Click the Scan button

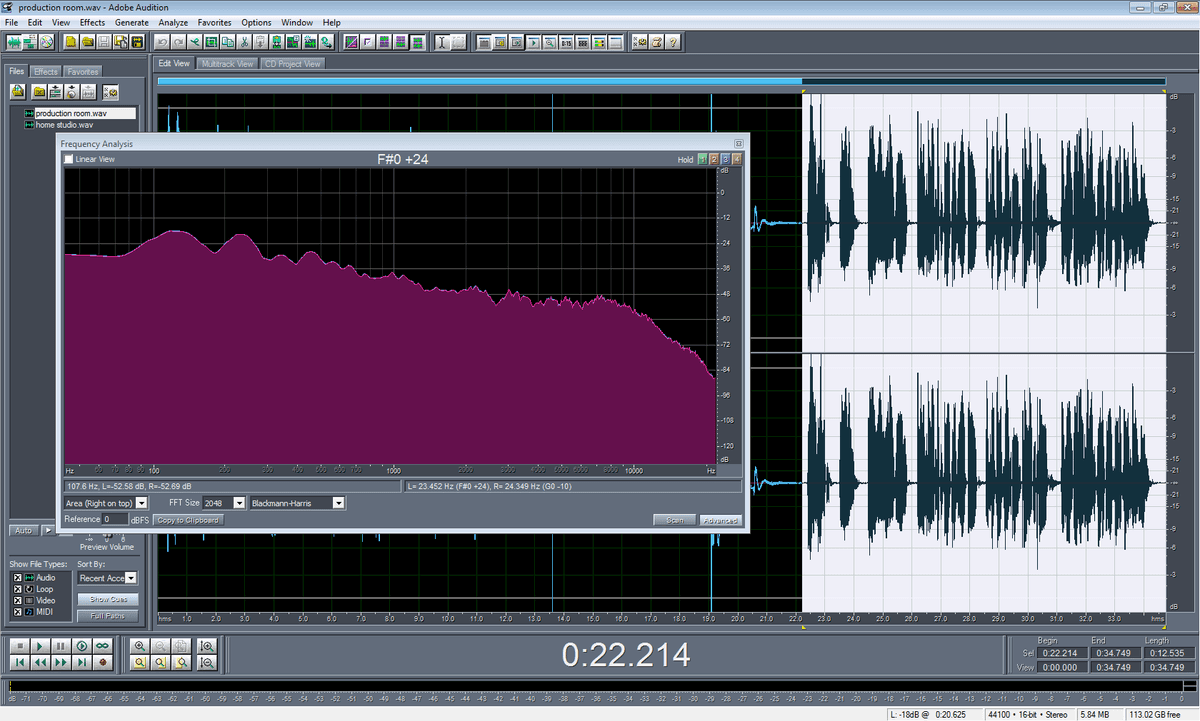[x=675, y=520]
